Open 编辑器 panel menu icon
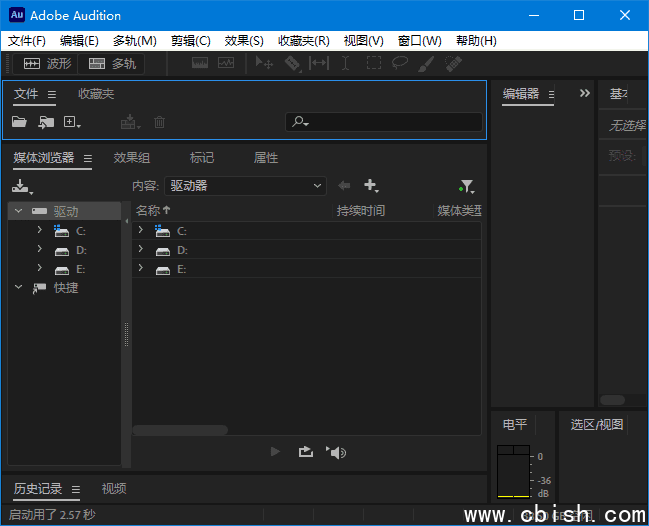The width and height of the screenshot is (649, 526). point(551,95)
